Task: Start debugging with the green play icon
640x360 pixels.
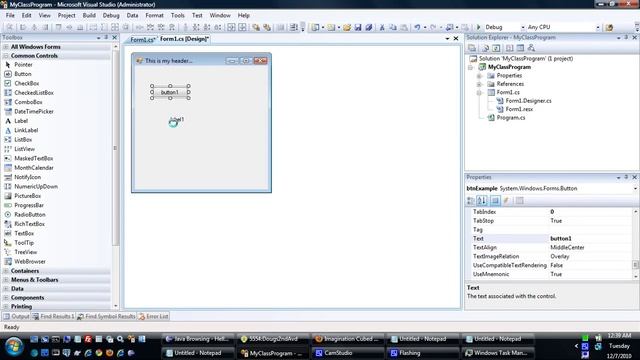Action: click(x=479, y=27)
